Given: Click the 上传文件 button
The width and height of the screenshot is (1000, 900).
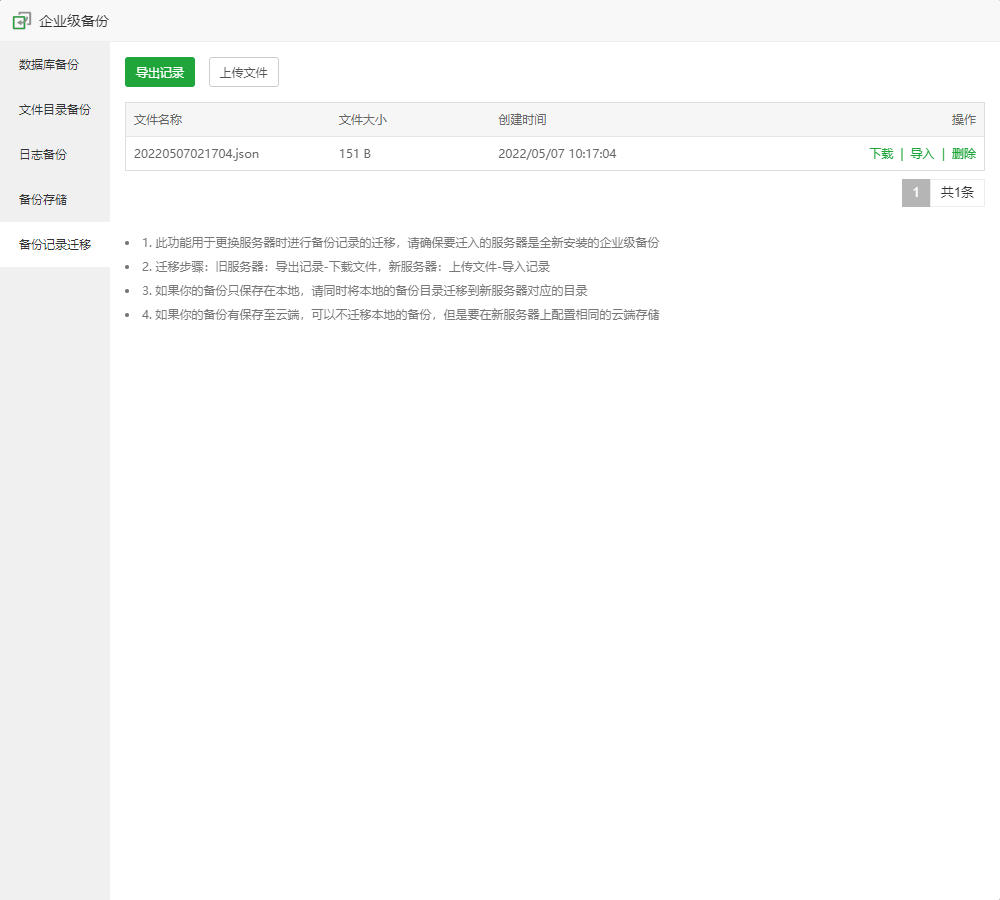Looking at the screenshot, I should (243, 73).
